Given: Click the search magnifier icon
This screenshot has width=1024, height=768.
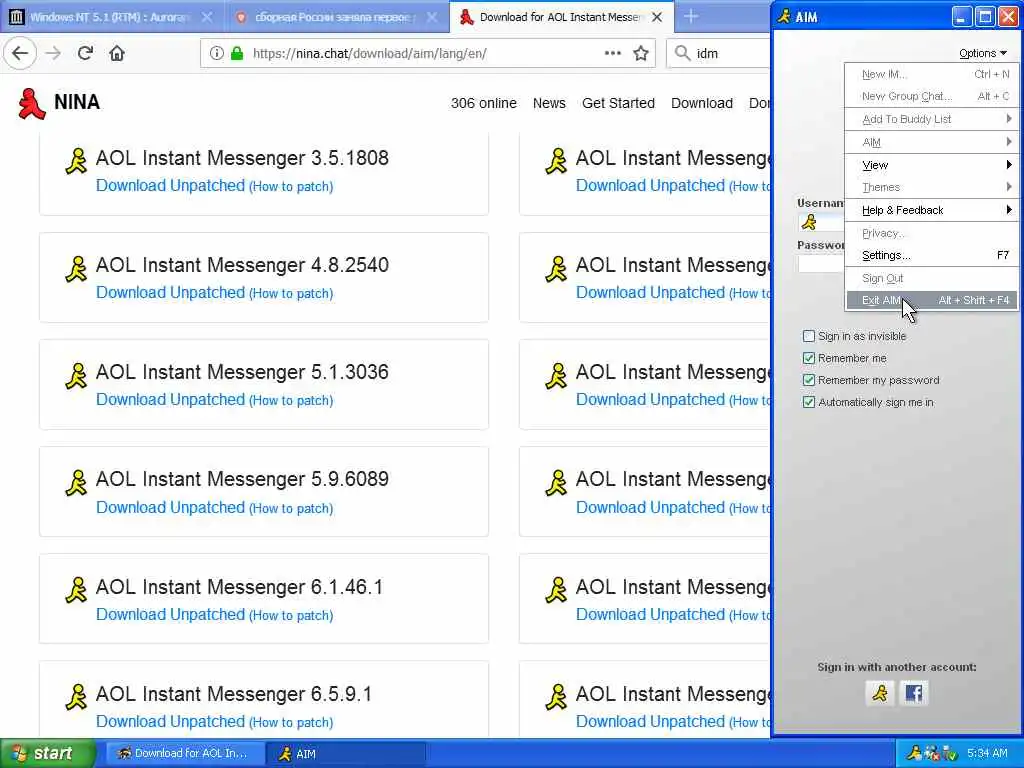Looking at the screenshot, I should pos(682,53).
